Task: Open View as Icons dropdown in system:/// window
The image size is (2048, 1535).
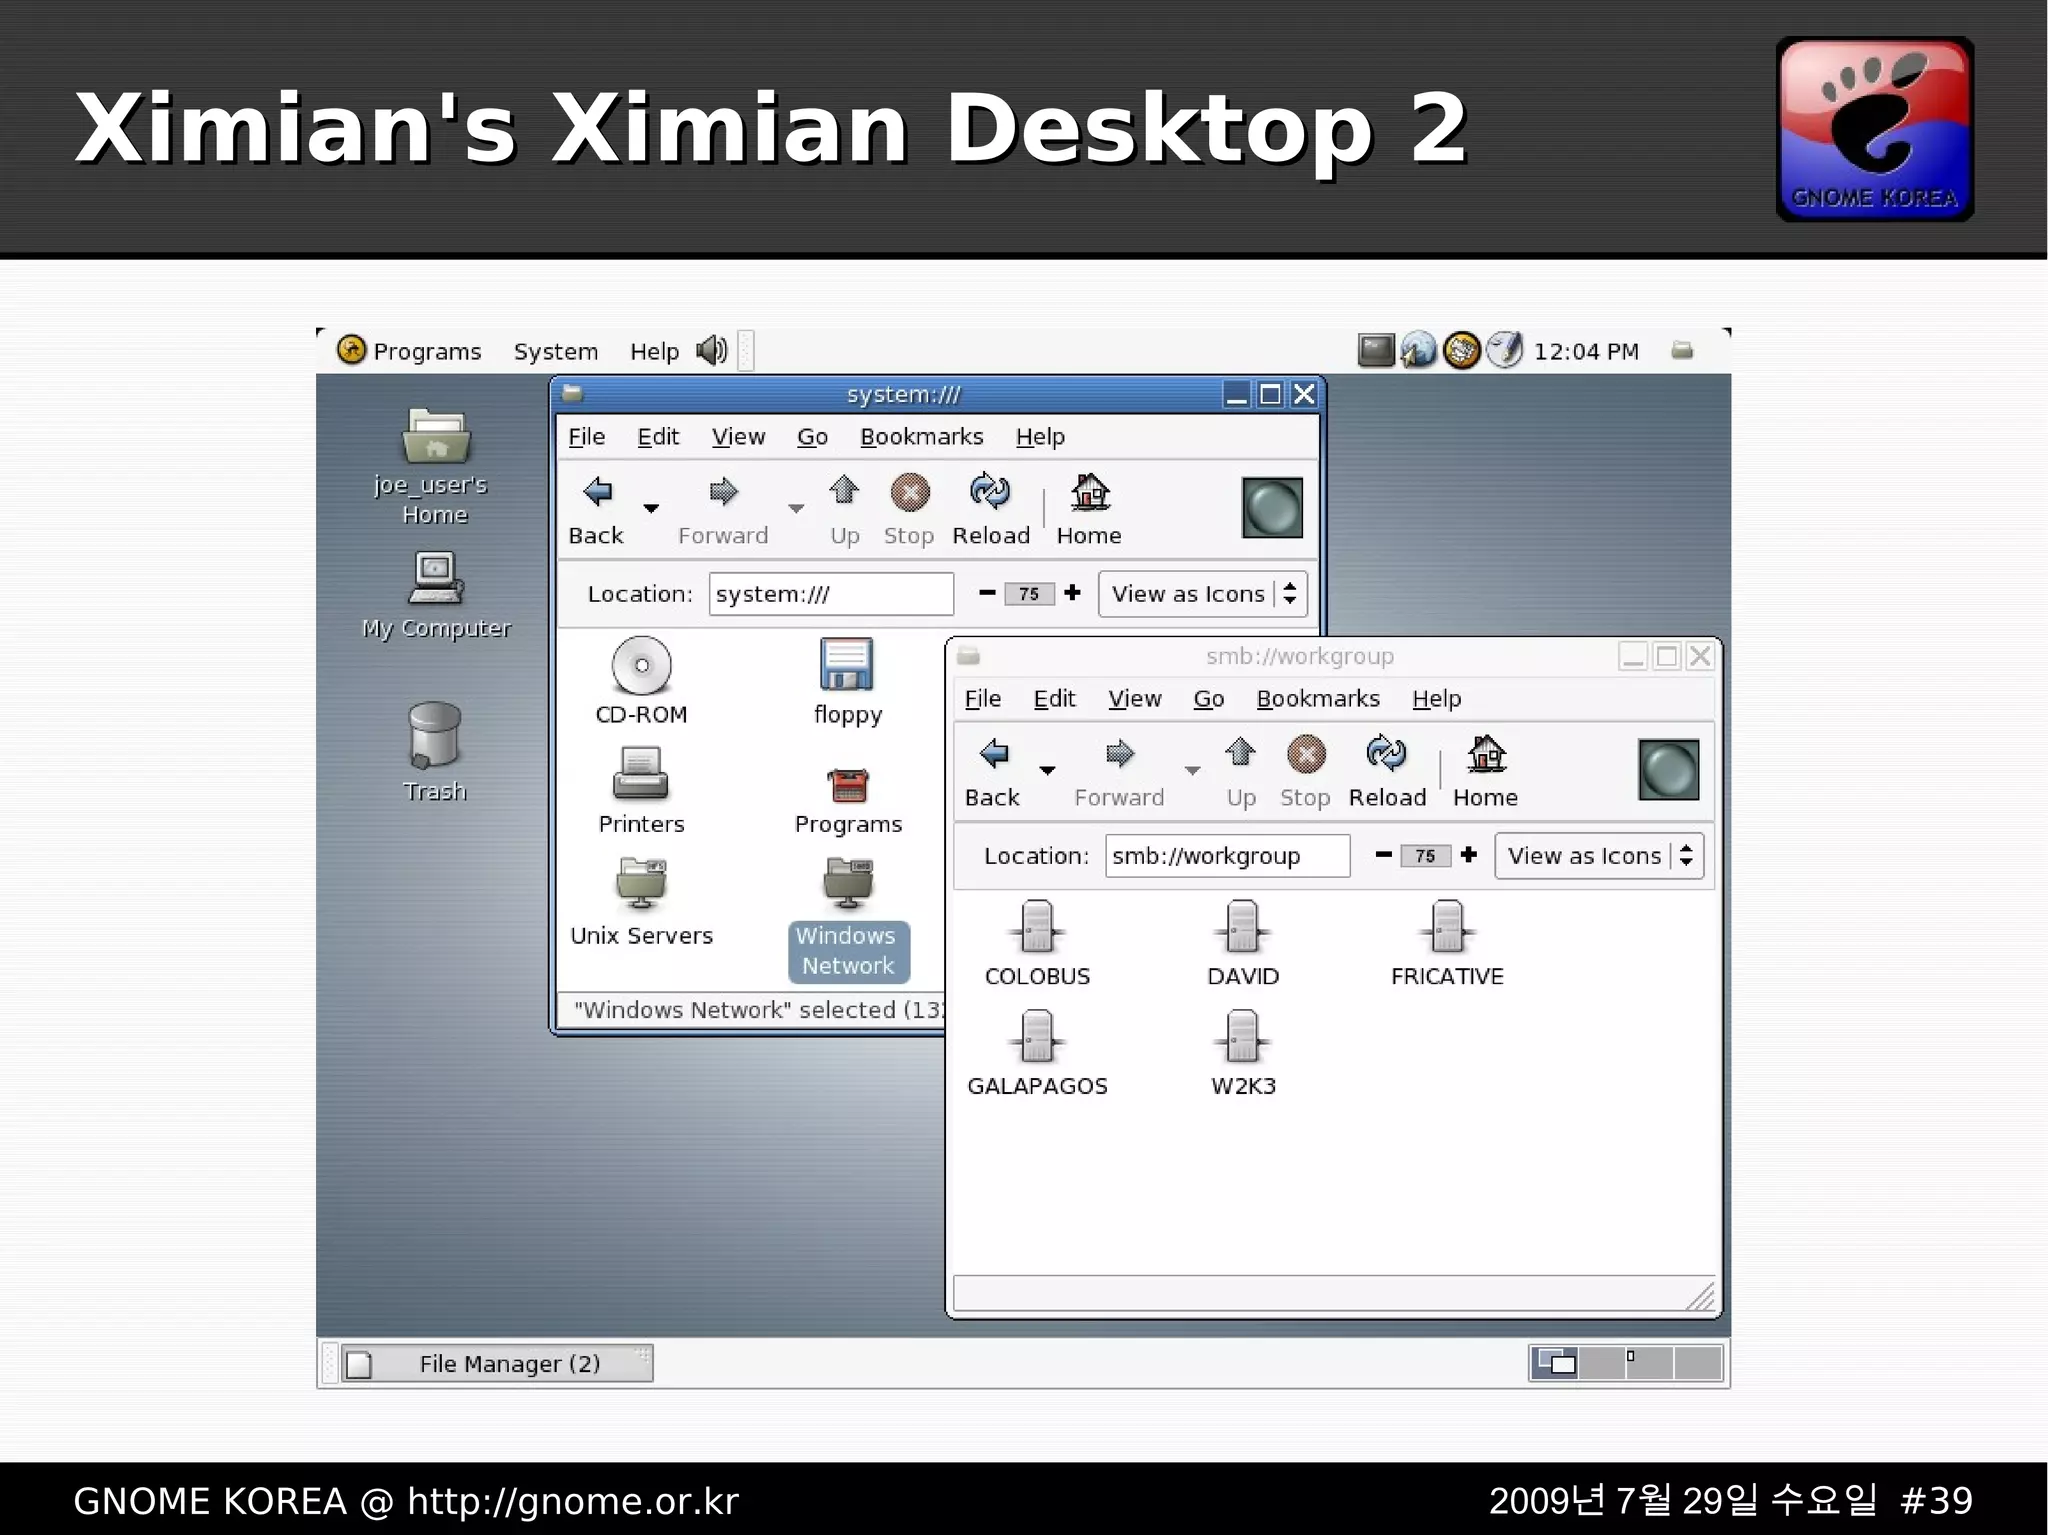Action: [1203, 594]
